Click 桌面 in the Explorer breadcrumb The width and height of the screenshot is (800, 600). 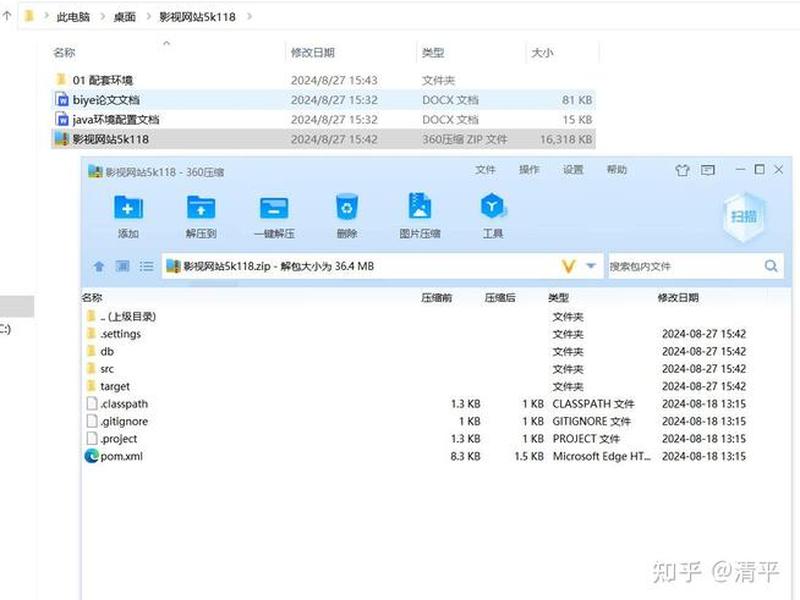tap(124, 17)
